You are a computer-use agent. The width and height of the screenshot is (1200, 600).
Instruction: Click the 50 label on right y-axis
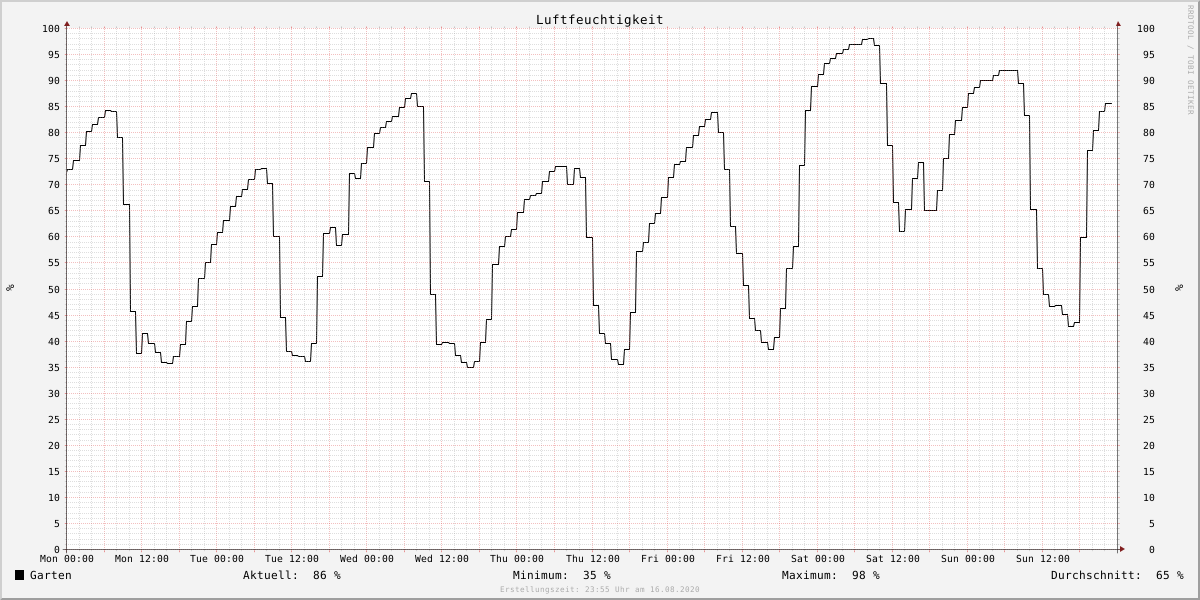1149,289
